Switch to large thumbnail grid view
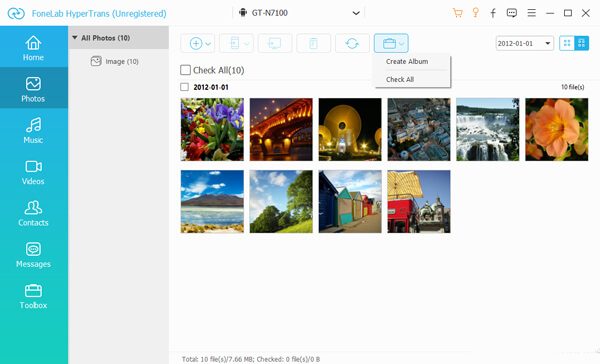The height and width of the screenshot is (364, 600). click(x=581, y=43)
